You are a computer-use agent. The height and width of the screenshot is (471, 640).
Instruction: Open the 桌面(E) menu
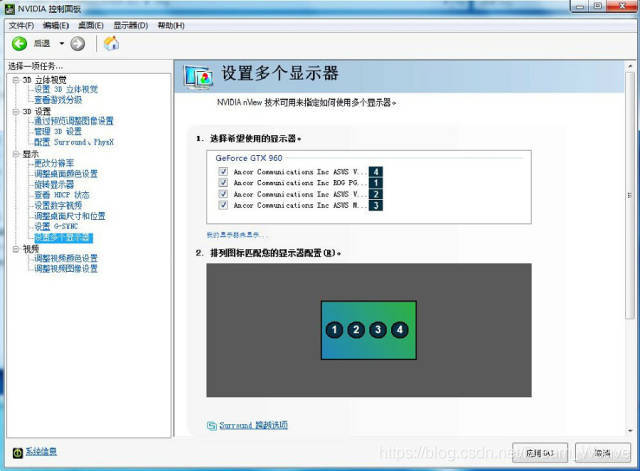click(x=91, y=25)
